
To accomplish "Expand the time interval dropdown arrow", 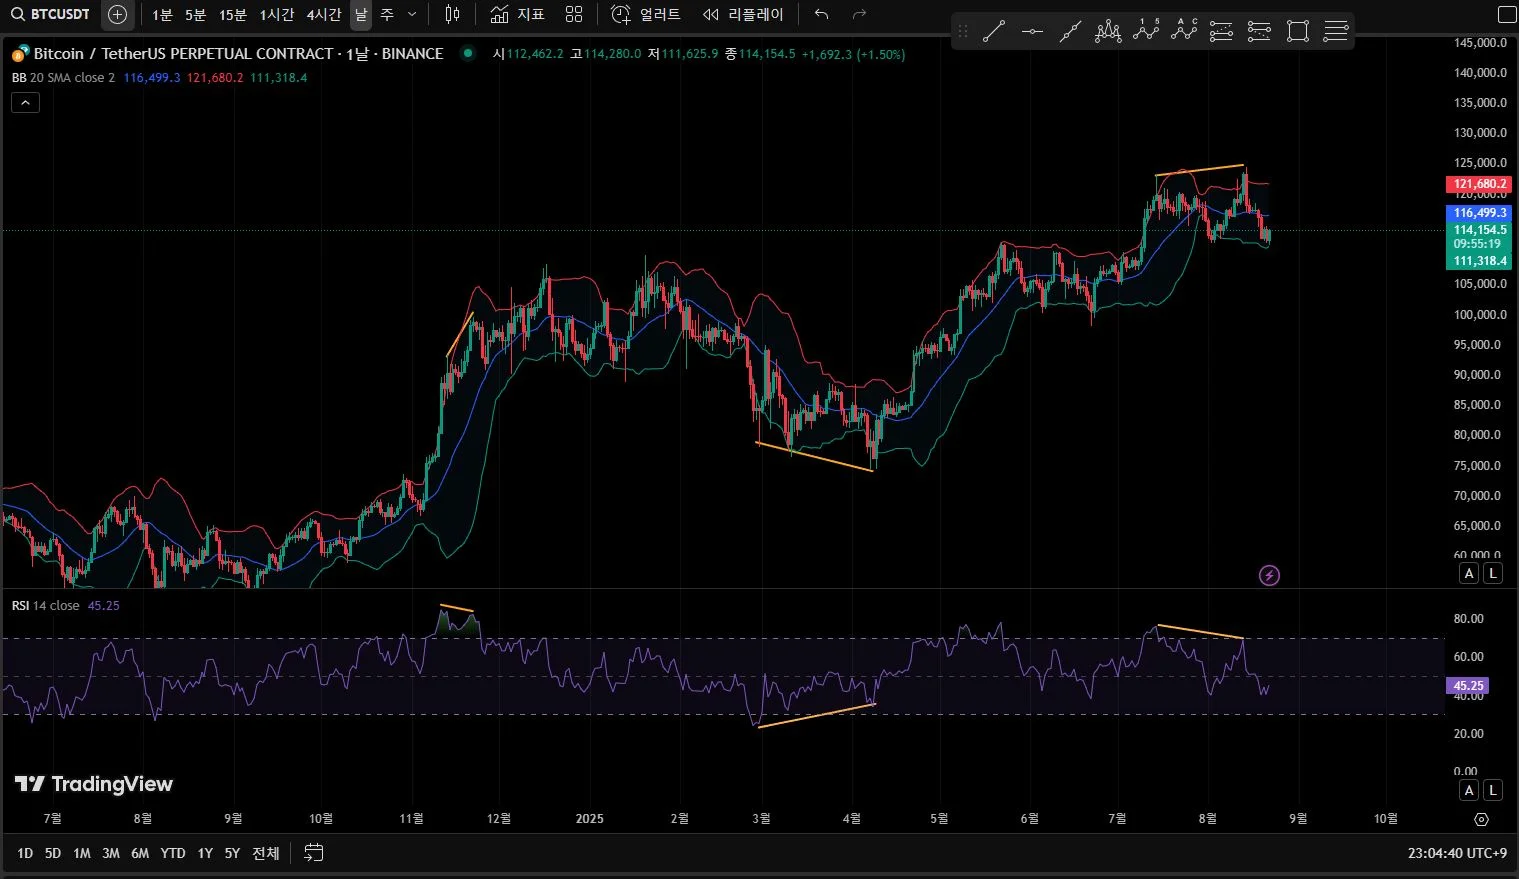I will tap(412, 14).
